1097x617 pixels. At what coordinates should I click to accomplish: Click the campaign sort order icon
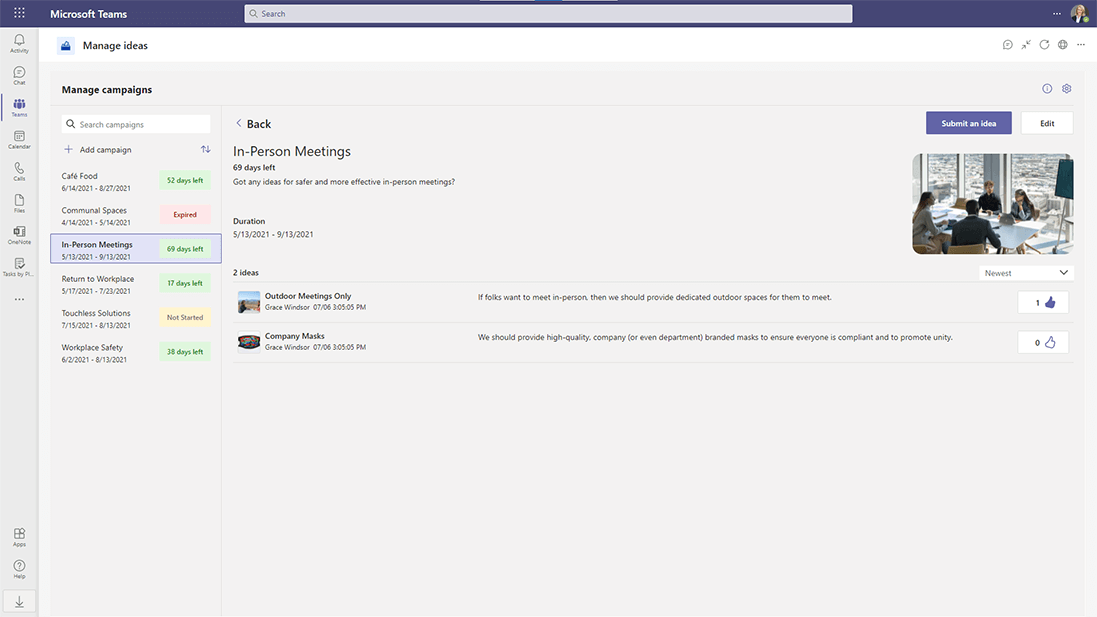pos(205,150)
